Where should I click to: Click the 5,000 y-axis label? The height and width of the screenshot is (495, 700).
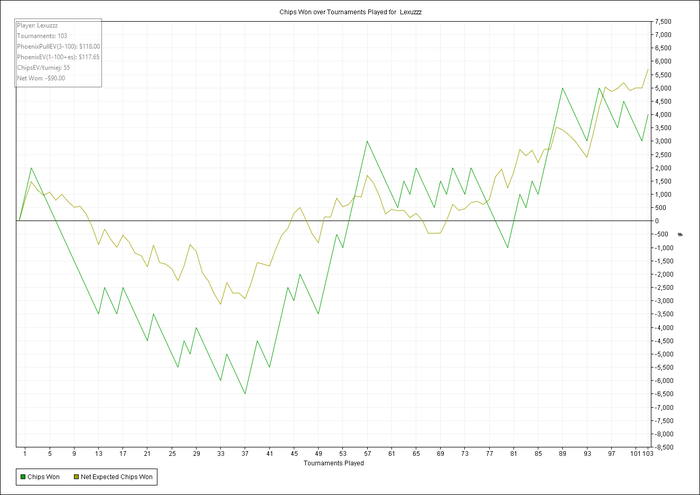(663, 88)
